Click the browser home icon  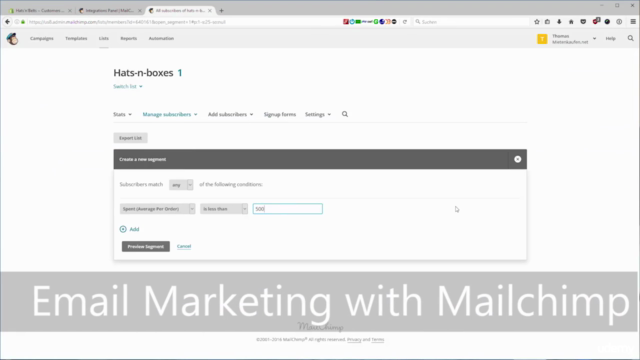click(571, 22)
